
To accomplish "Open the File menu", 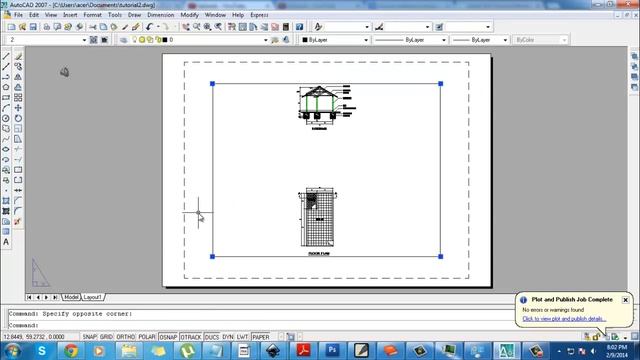I will click(18, 15).
